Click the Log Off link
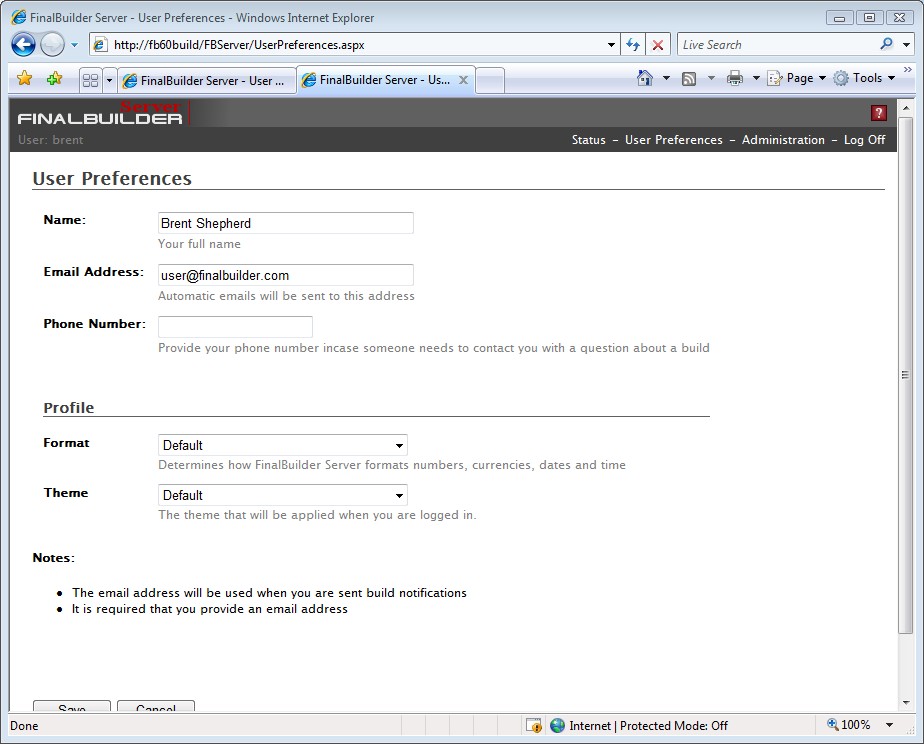Screen dimensions: 924x744 [x=864, y=140]
